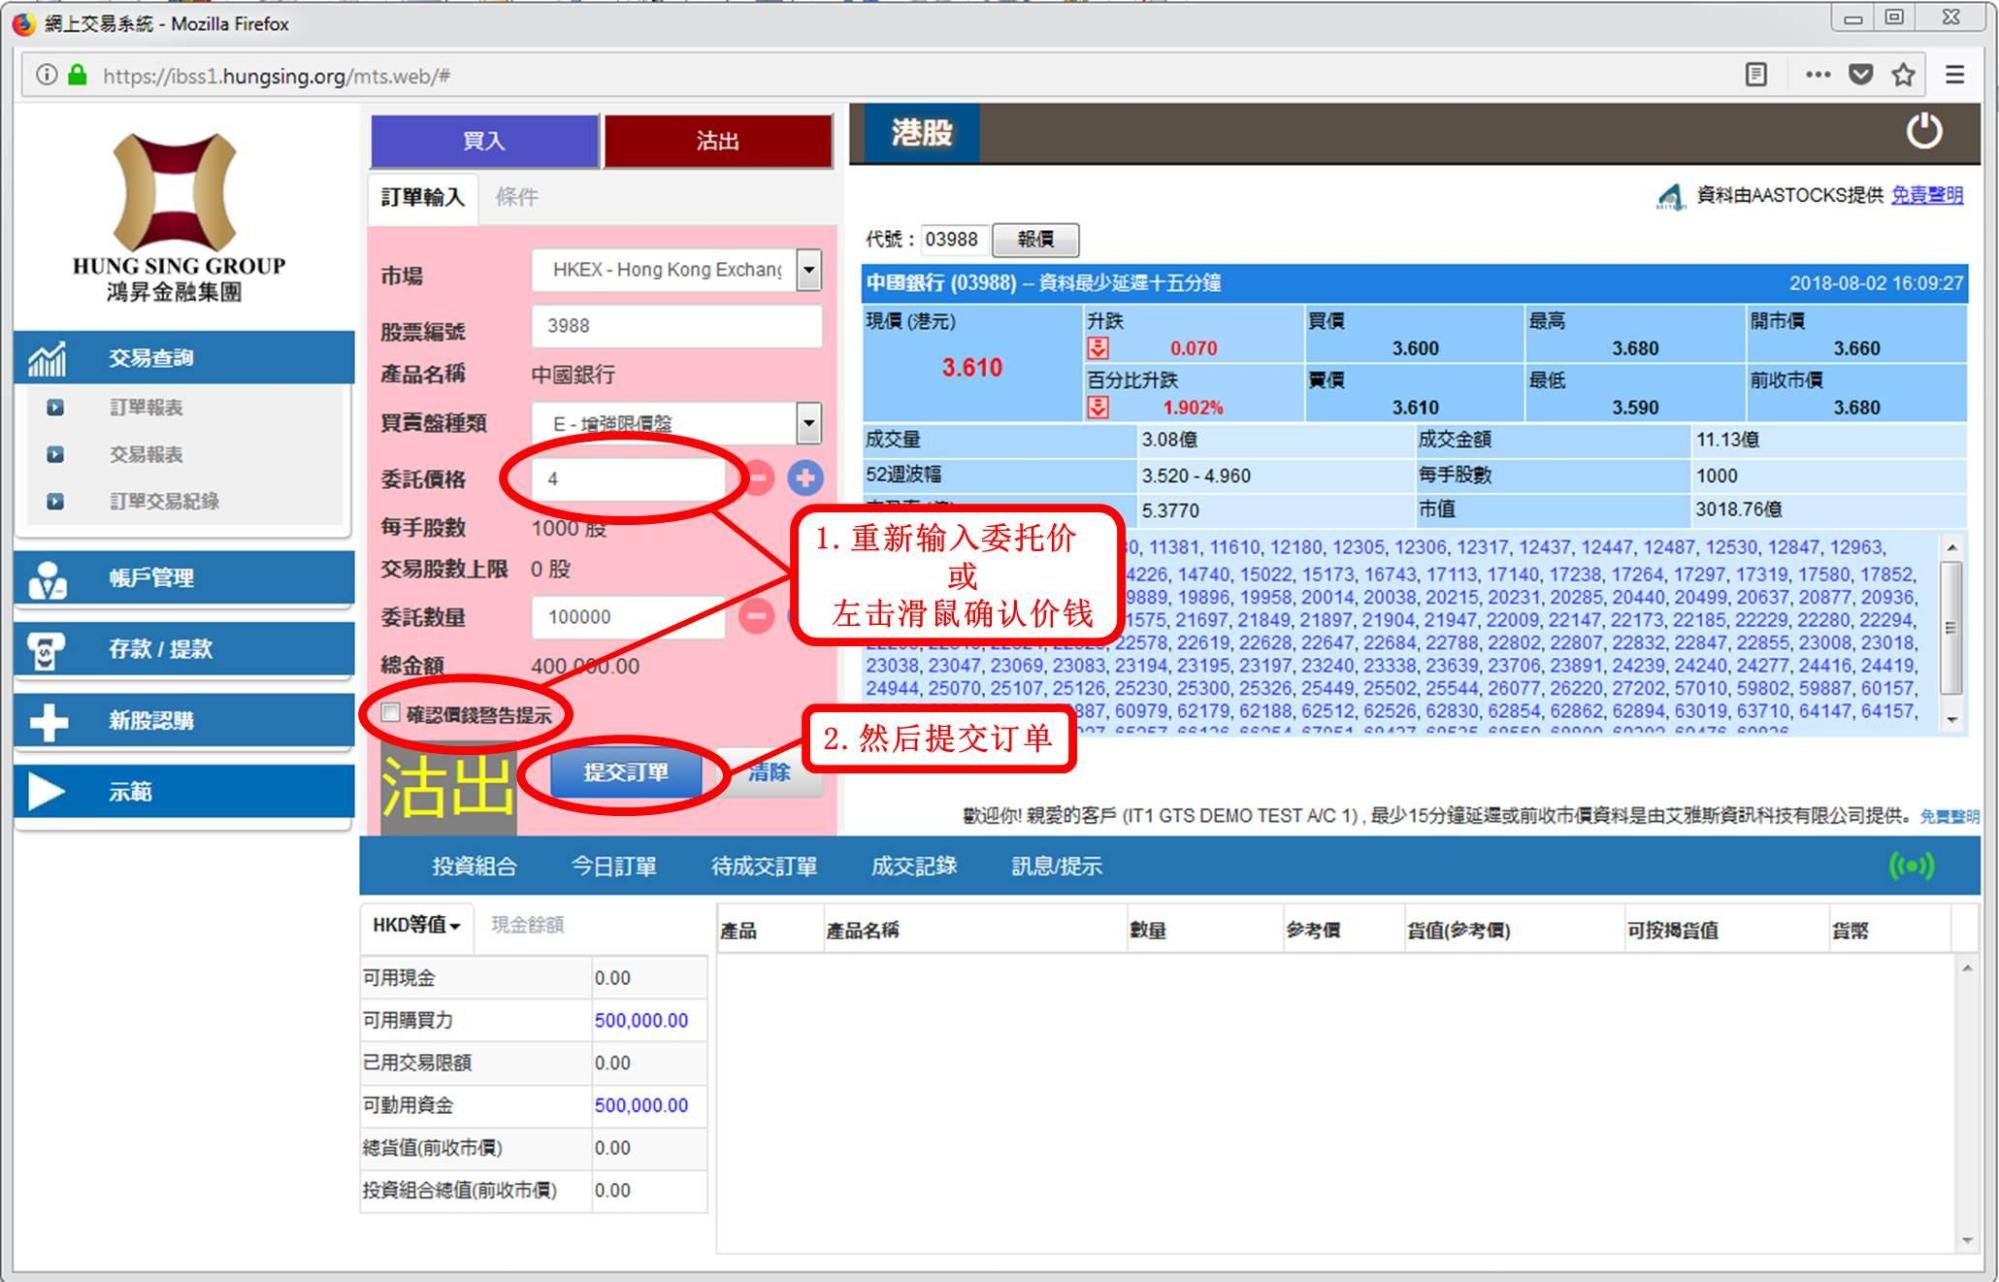Enable the 確認價錢警告提示 checkbox
The image size is (1999, 1282).
tap(389, 713)
